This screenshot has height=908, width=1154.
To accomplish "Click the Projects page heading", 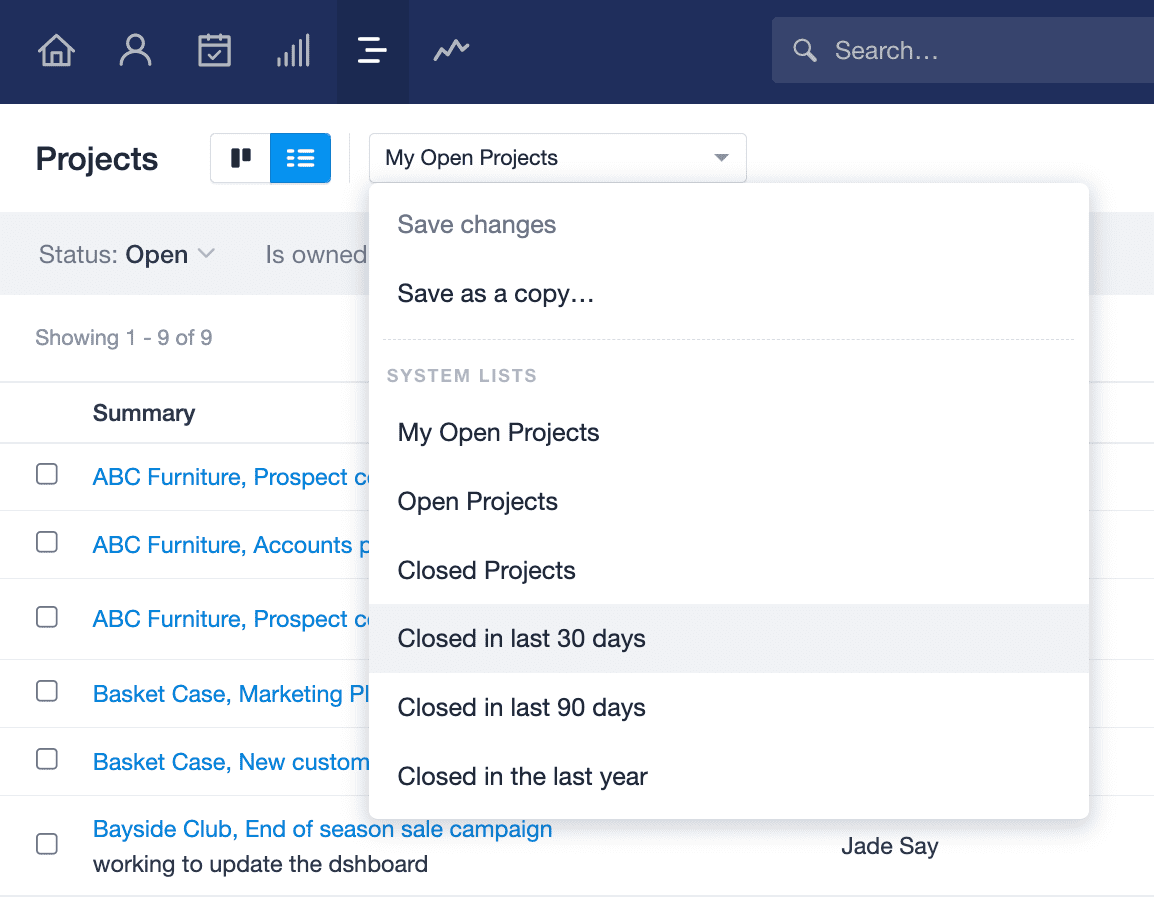I will tap(96, 159).
